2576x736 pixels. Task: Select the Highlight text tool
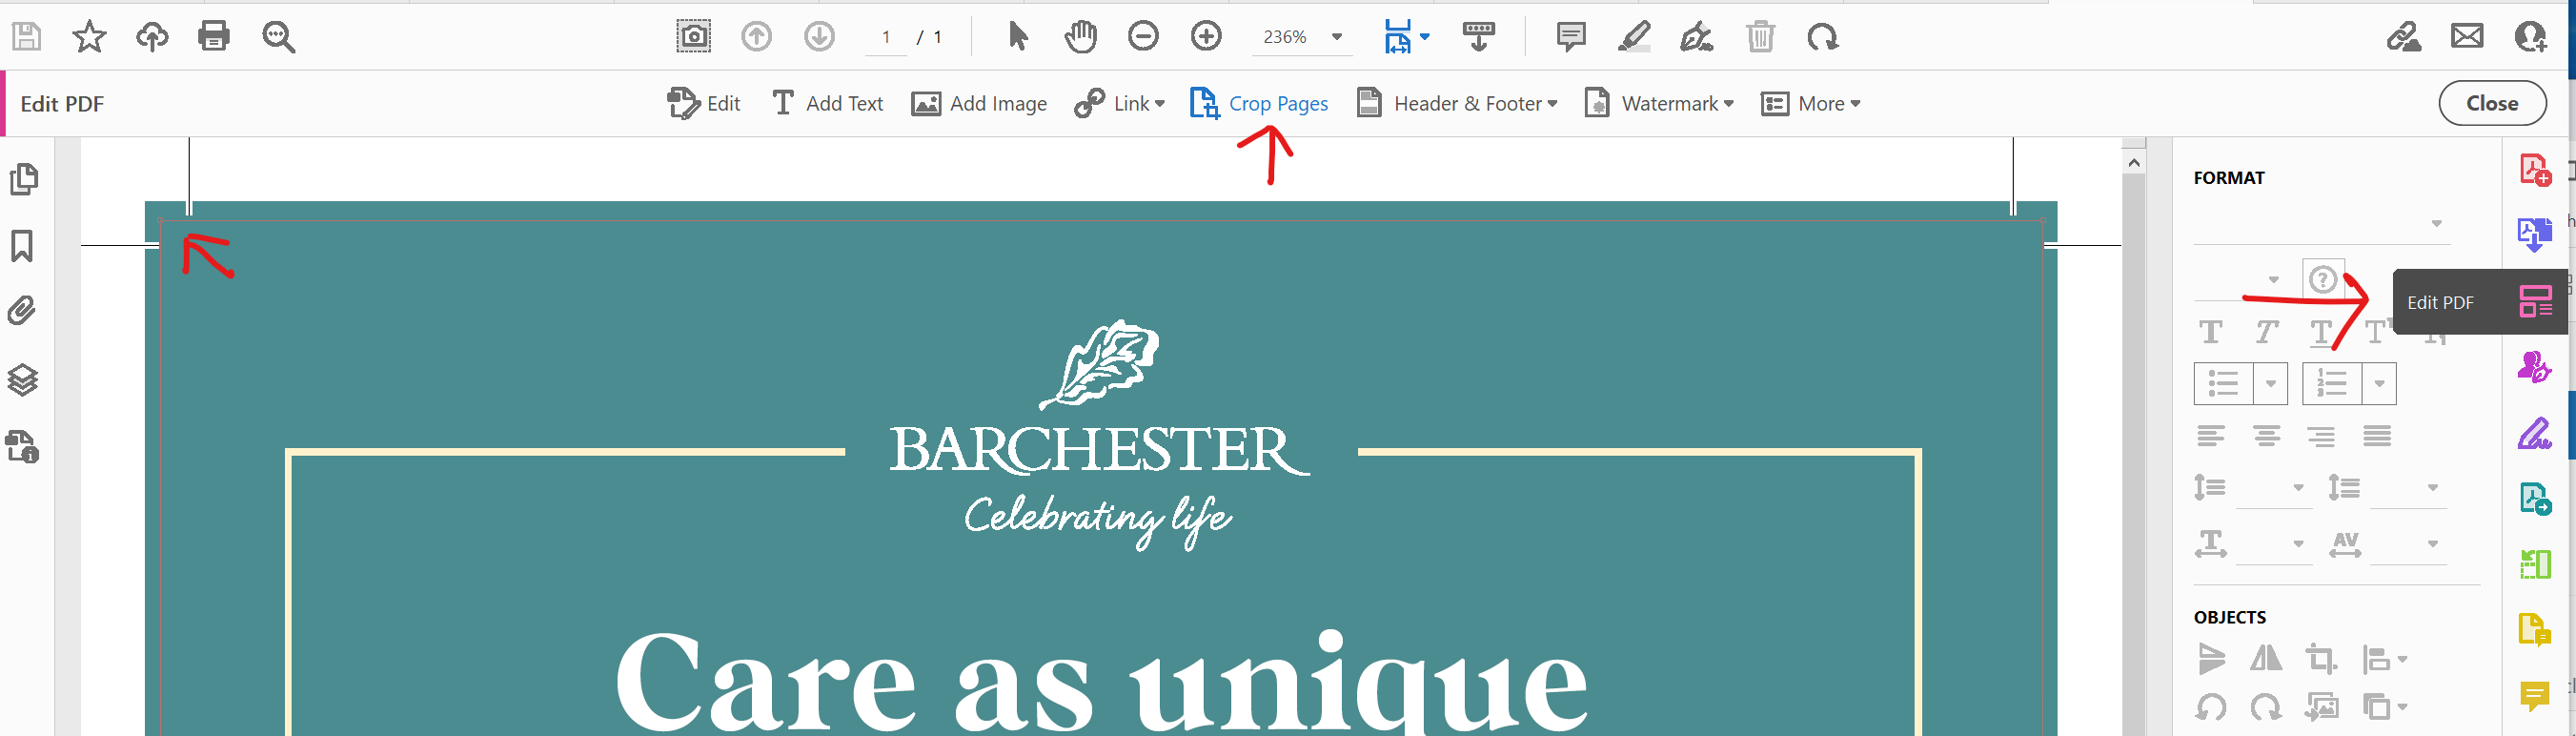tap(1634, 37)
